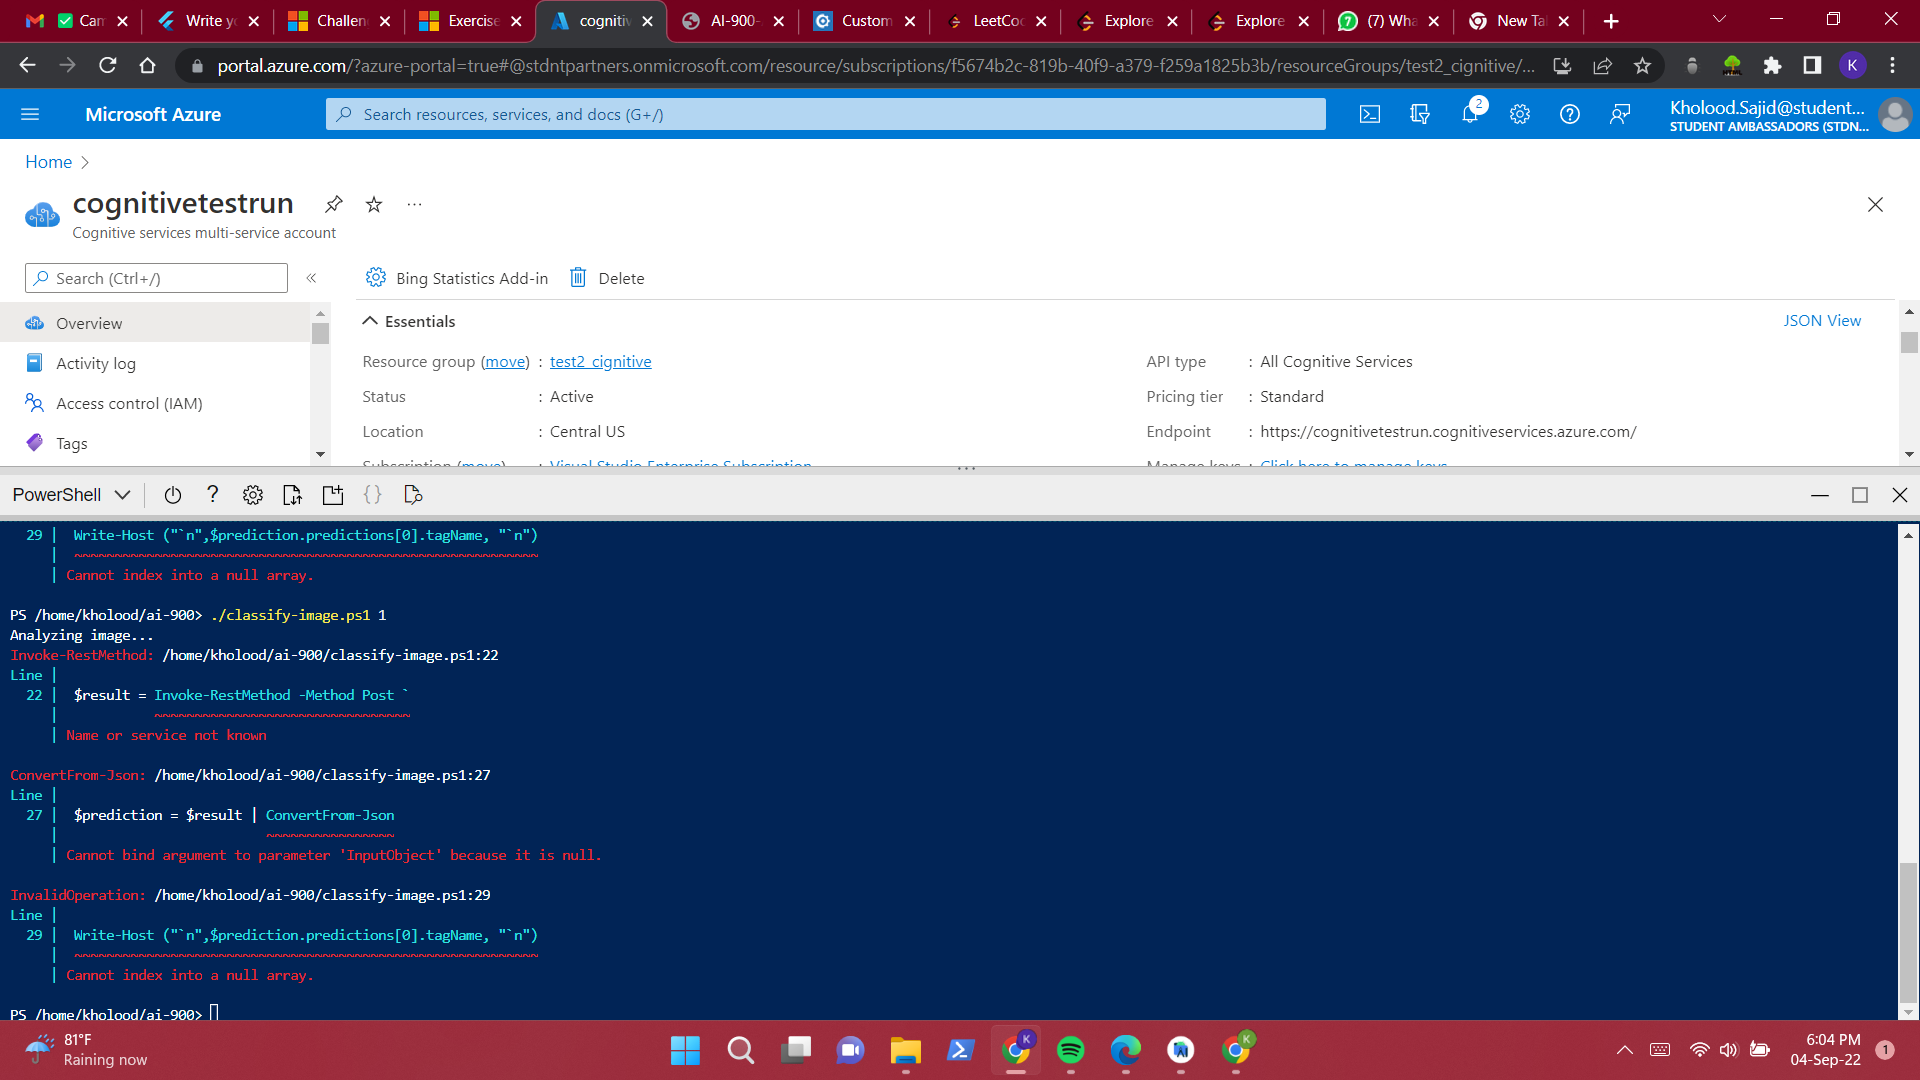Upload or download files in Cloud Shell
The width and height of the screenshot is (1920, 1080).
(292, 494)
